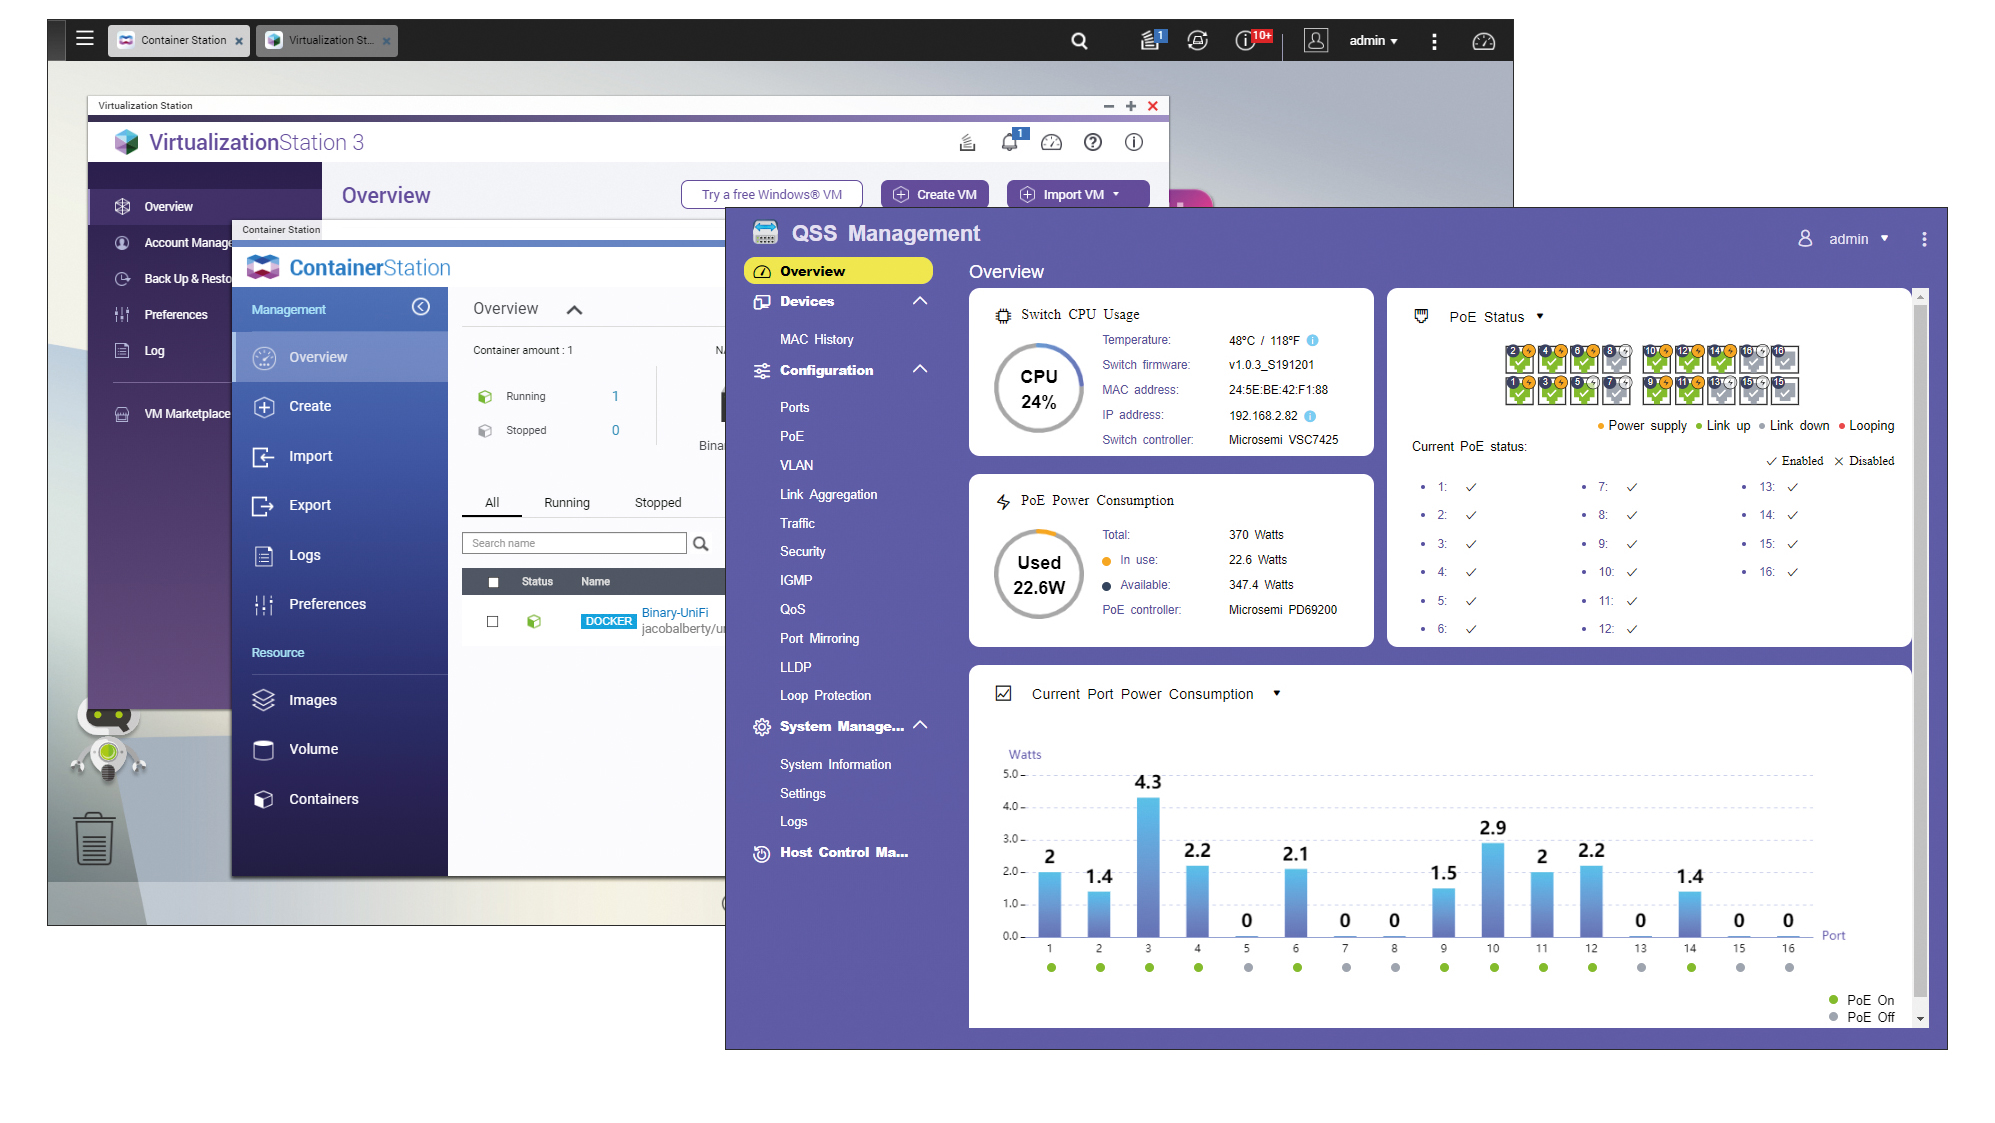The width and height of the screenshot is (1995, 1123).
Task: Toggle the Current Port Power Consumption checkbox
Action: 1003,693
